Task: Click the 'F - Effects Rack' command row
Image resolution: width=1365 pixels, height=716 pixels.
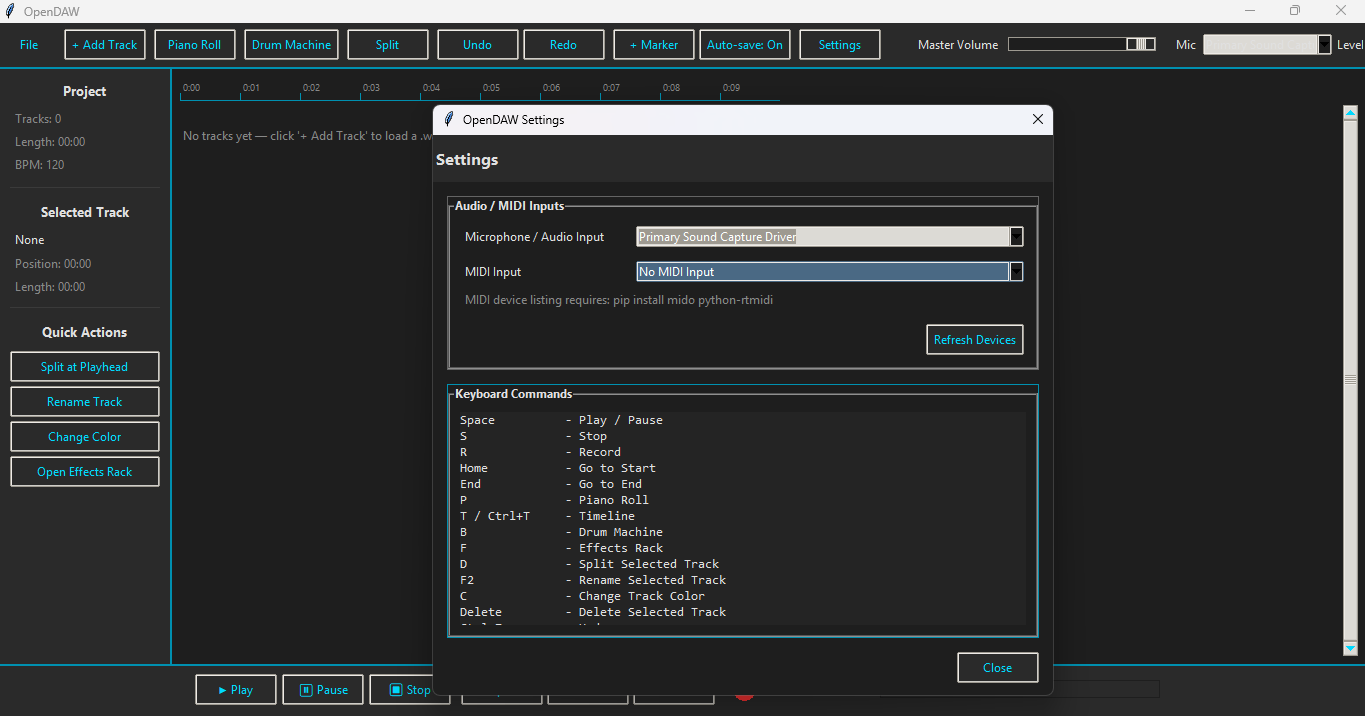Action: (561, 548)
